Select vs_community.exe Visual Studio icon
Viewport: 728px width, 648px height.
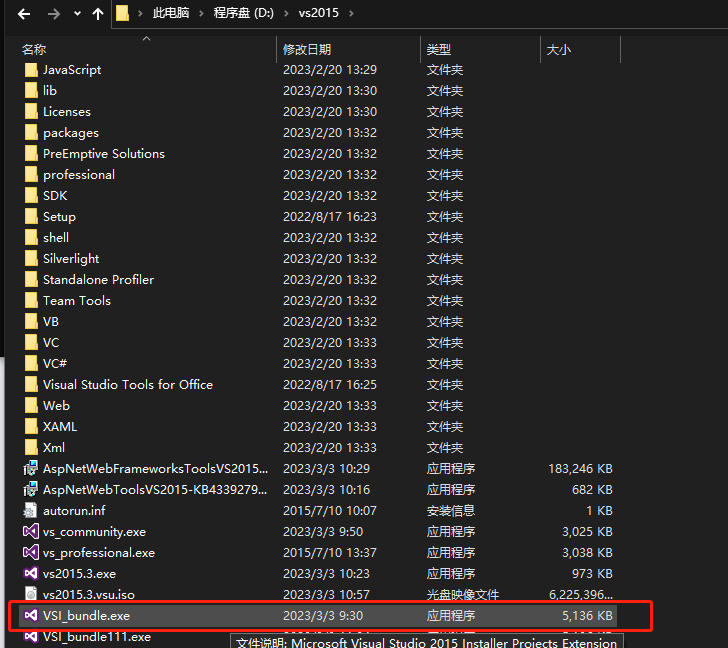[31, 531]
